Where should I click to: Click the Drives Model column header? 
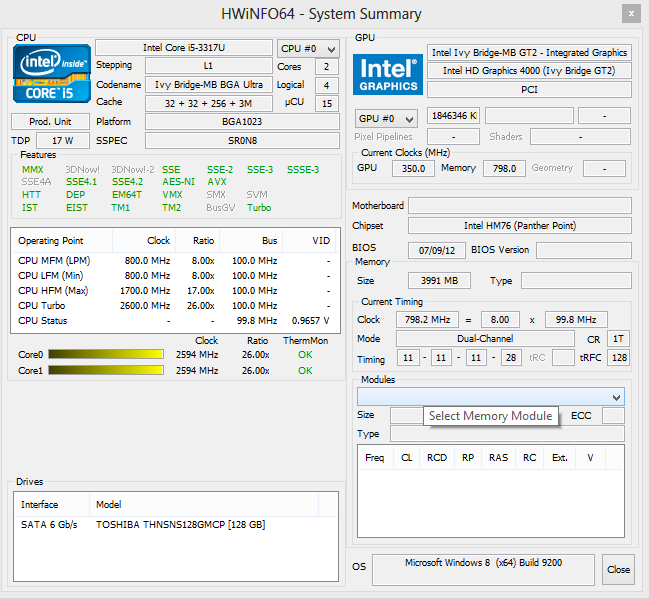pyautogui.click(x=204, y=505)
